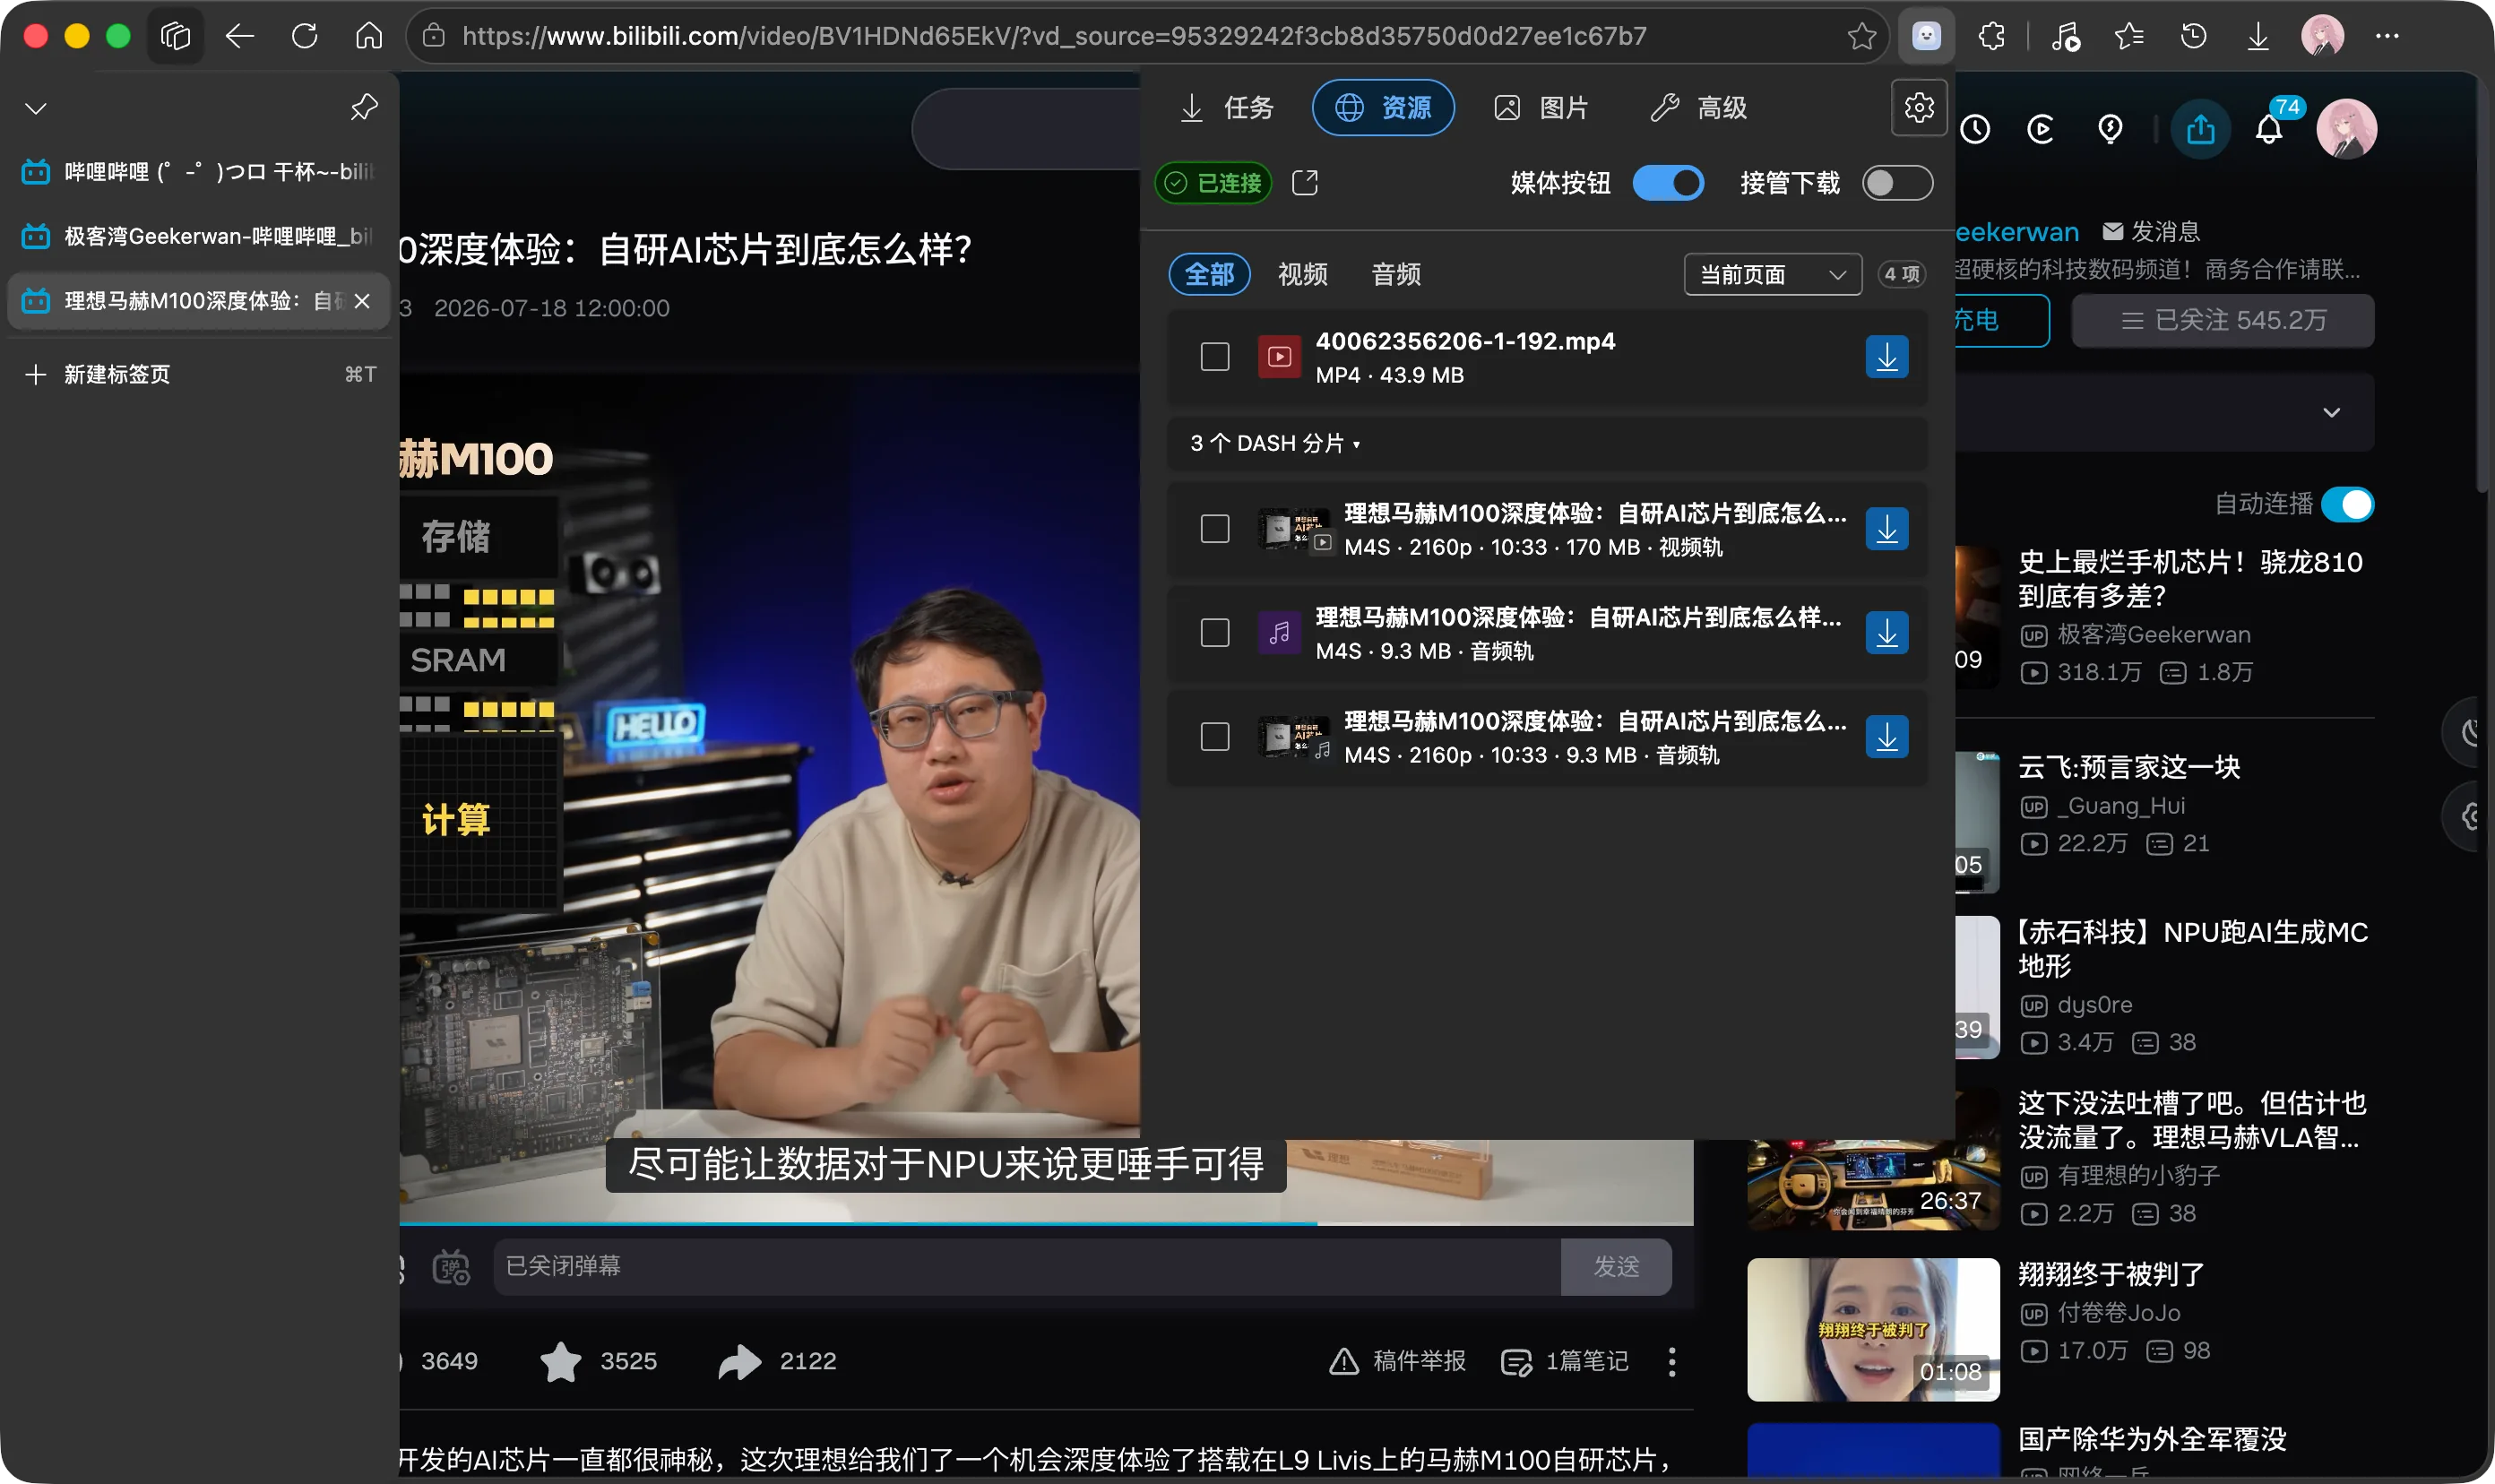This screenshot has width=2495, height=1484.
Task: Open downloader panel settings gear
Action: pyautogui.click(x=1919, y=107)
